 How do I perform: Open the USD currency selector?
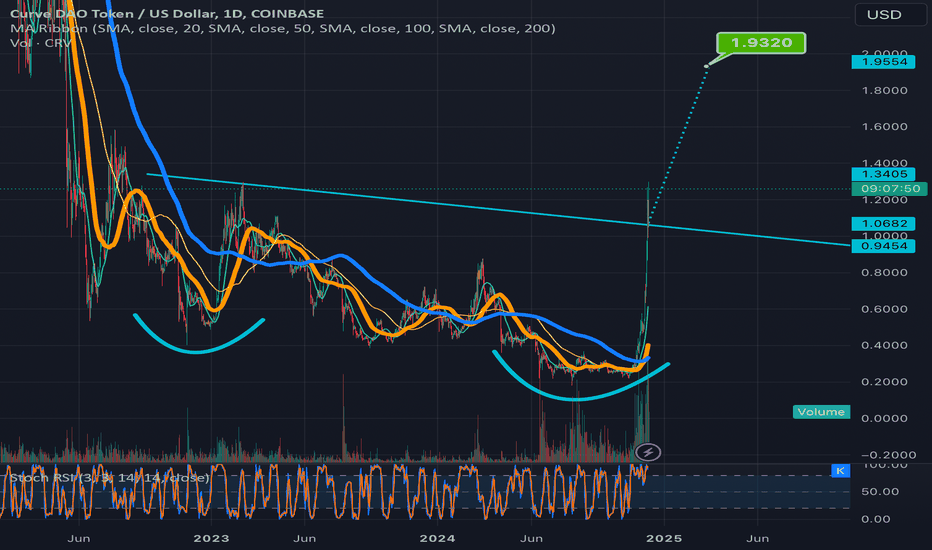890,15
